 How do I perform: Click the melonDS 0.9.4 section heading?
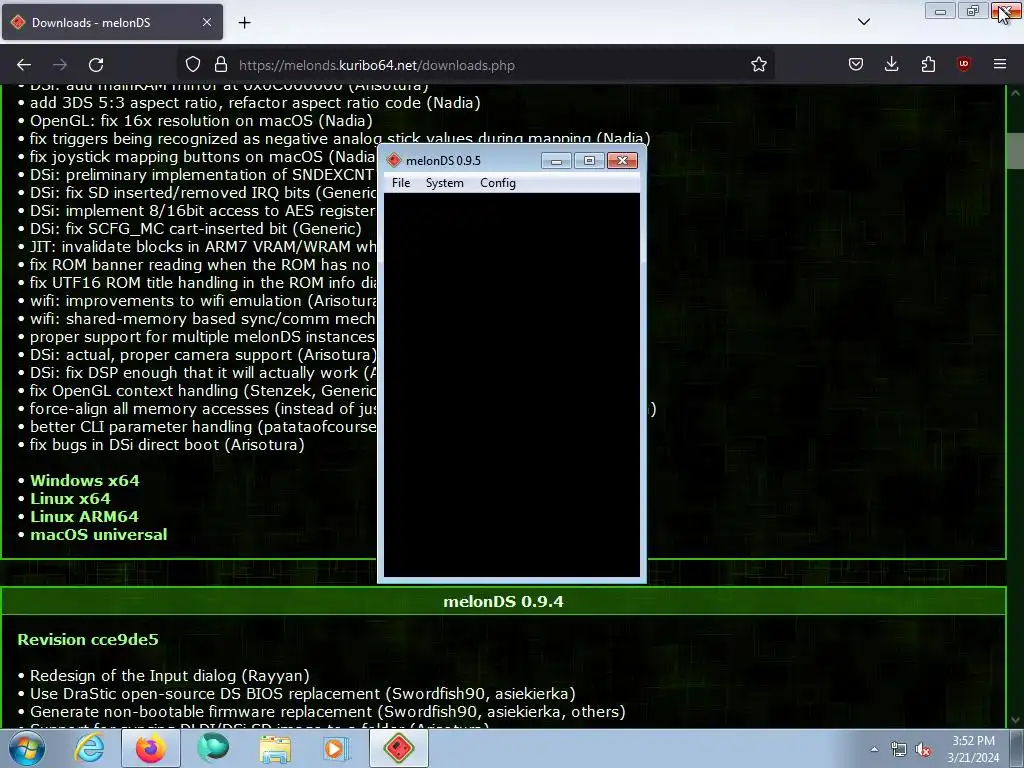503,601
